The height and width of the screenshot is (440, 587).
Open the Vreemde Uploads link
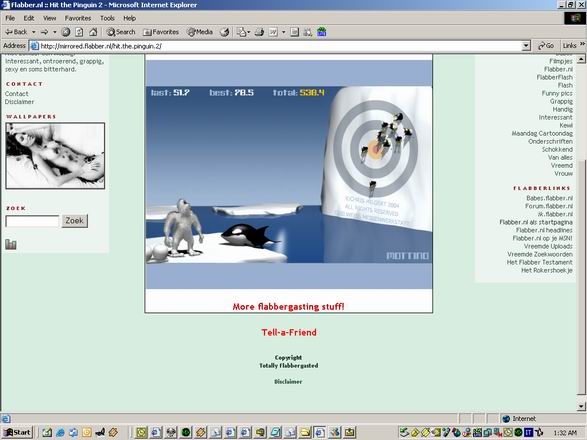click(x=548, y=246)
